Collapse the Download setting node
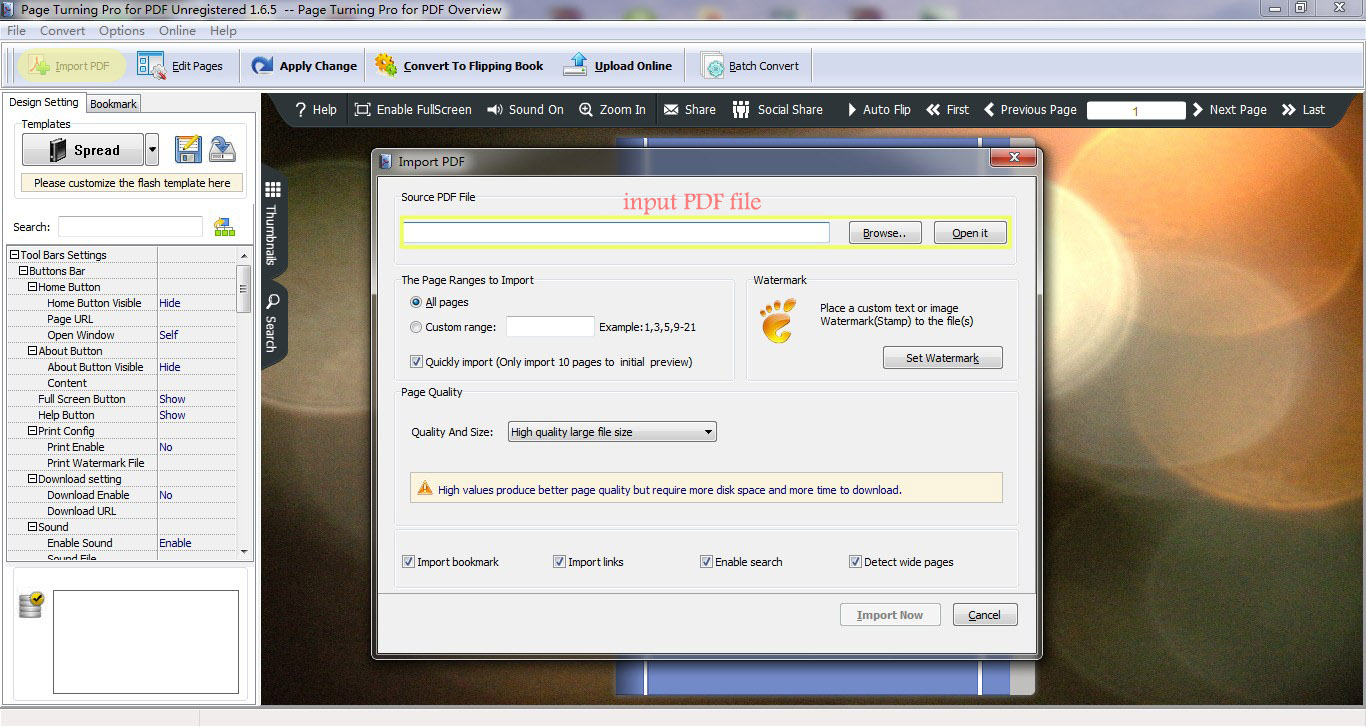The width and height of the screenshot is (1366, 727). [x=32, y=479]
